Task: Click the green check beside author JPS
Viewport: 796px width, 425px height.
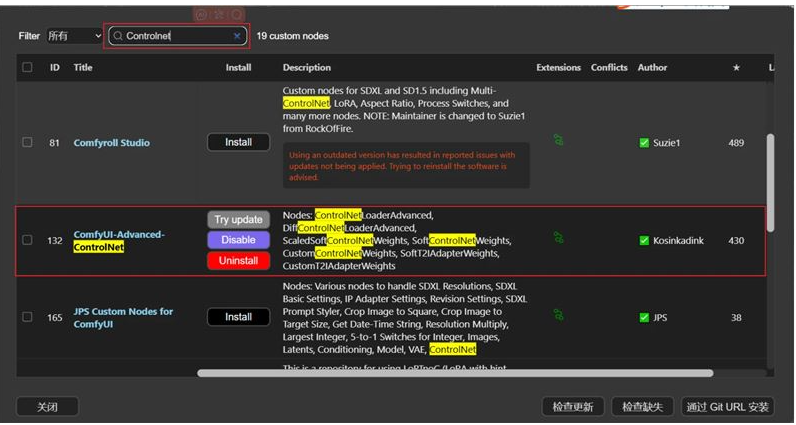Action: (644, 318)
